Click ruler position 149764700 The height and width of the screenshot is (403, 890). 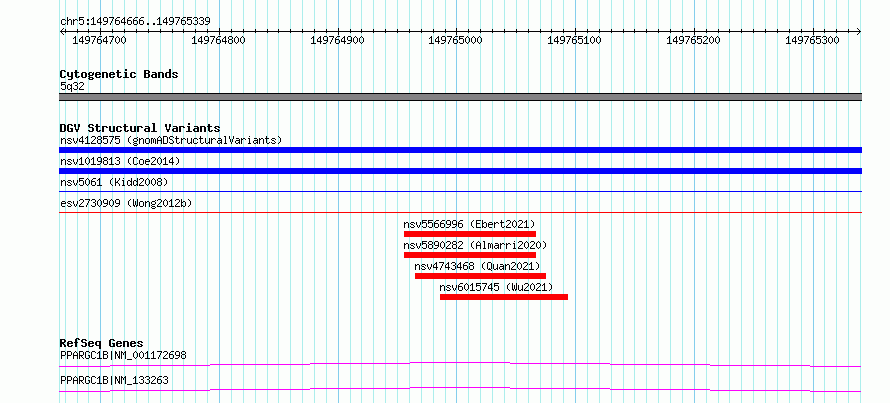point(100,40)
